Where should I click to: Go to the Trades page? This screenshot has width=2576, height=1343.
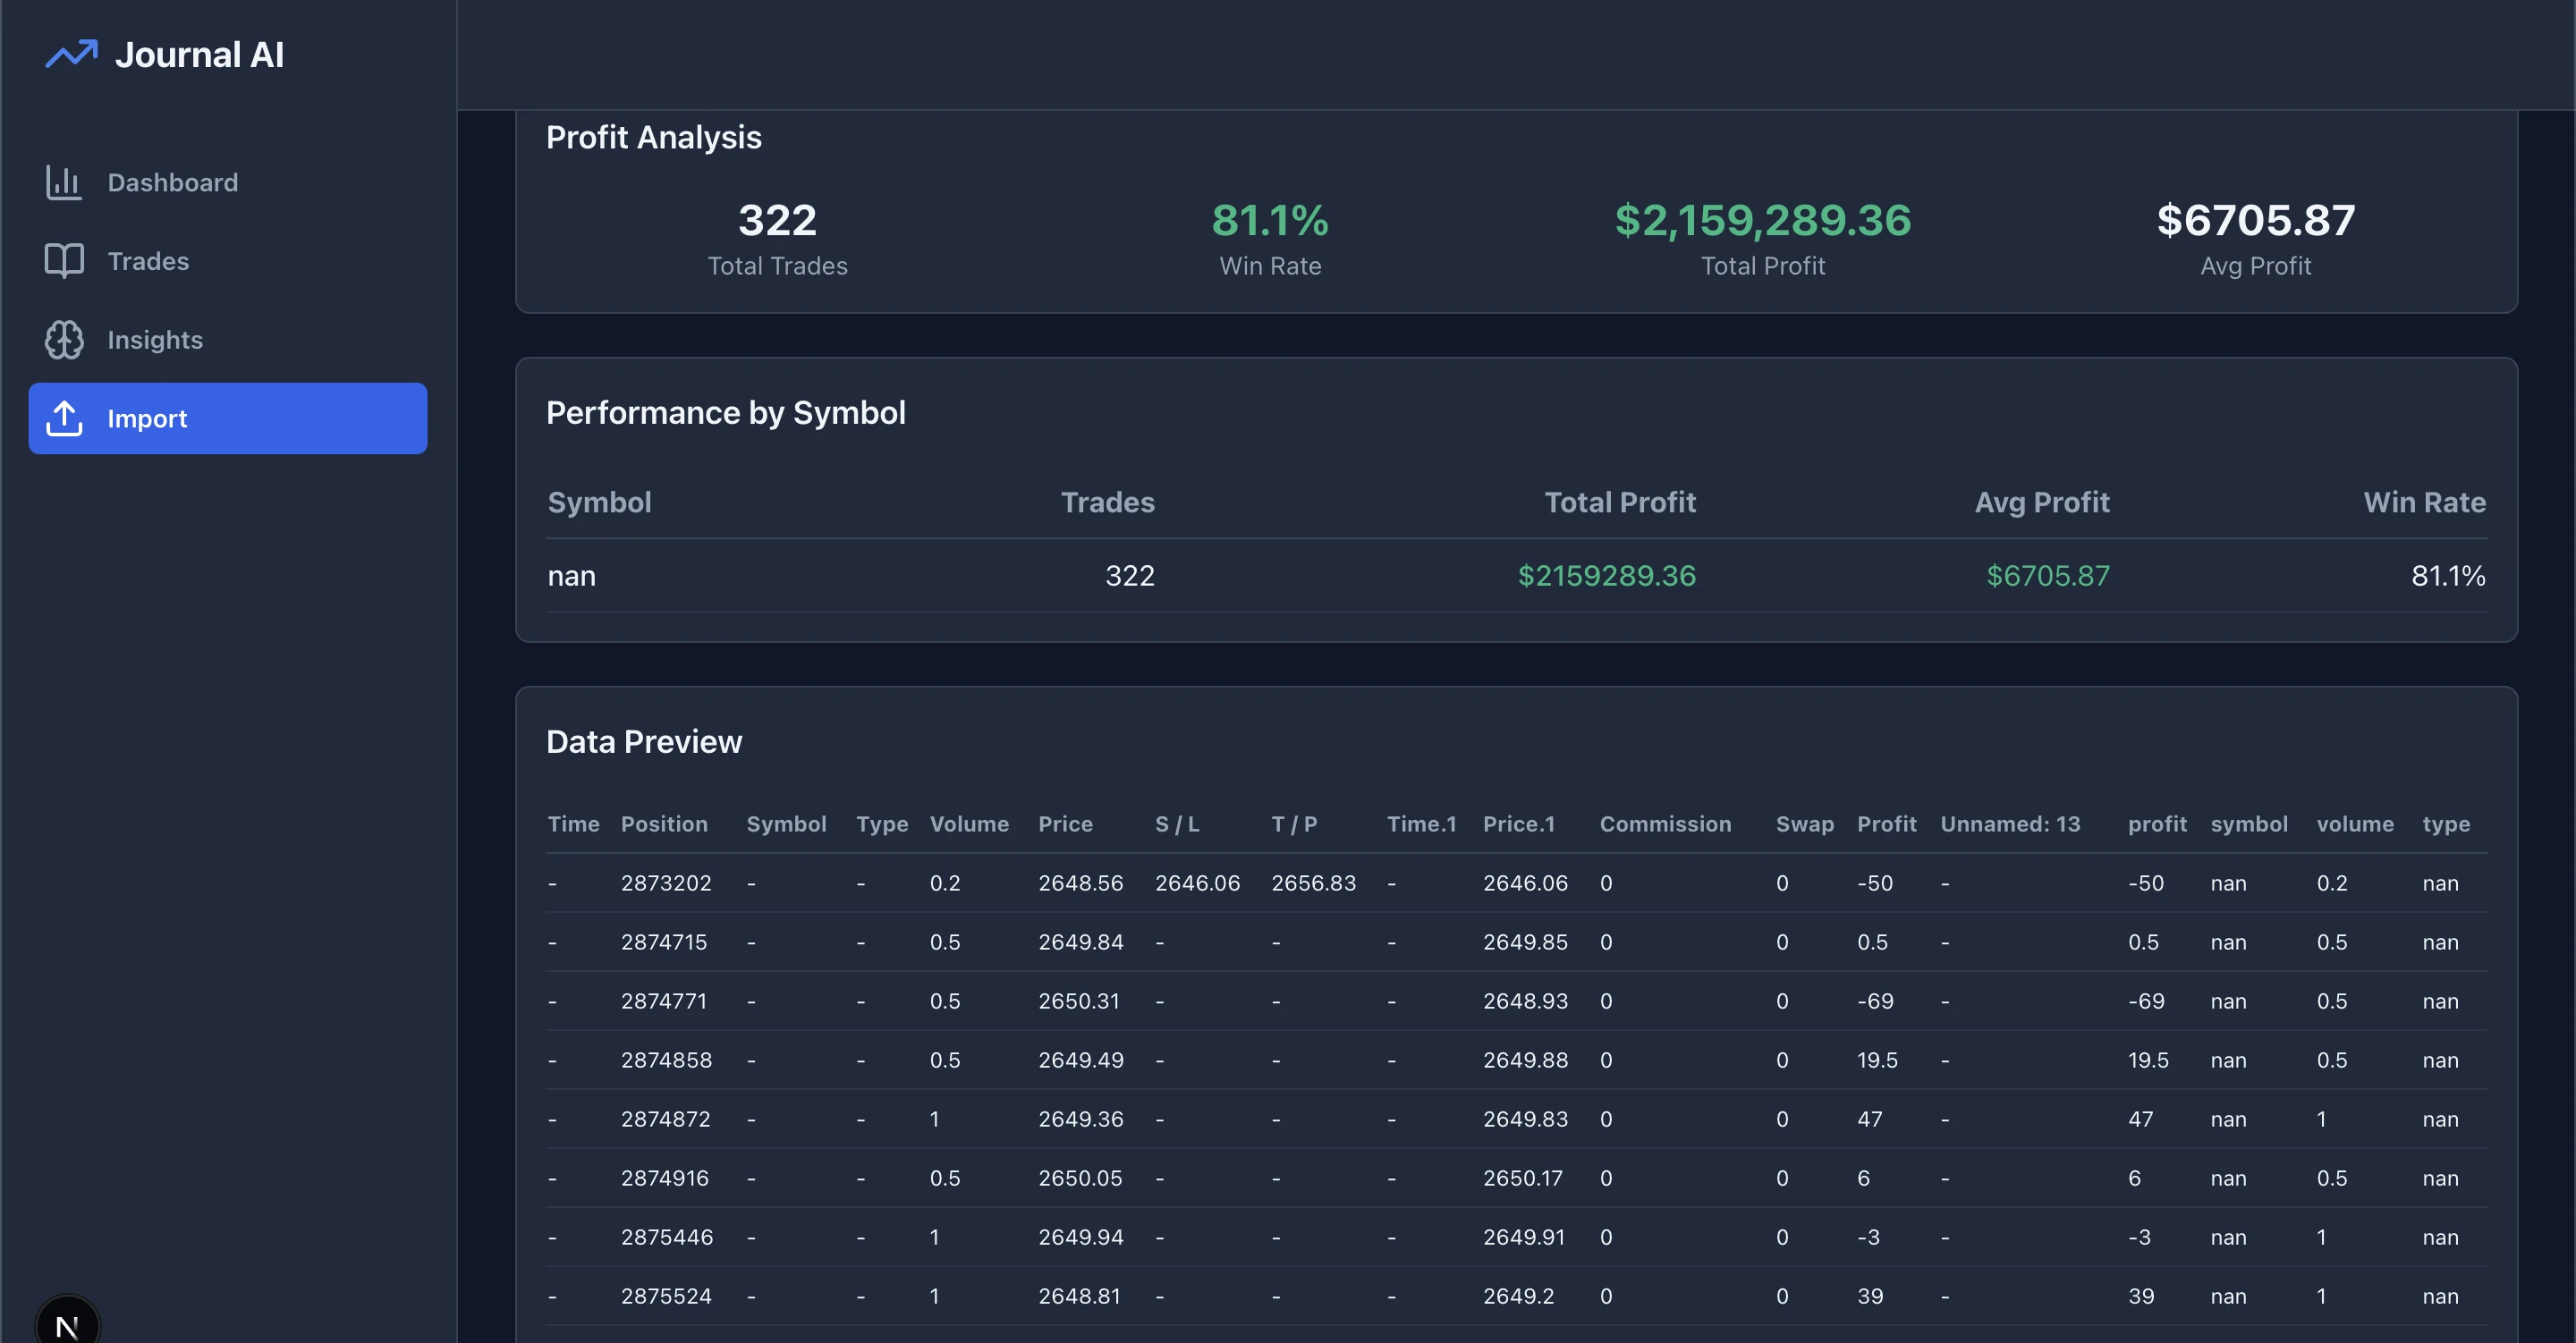tap(148, 261)
